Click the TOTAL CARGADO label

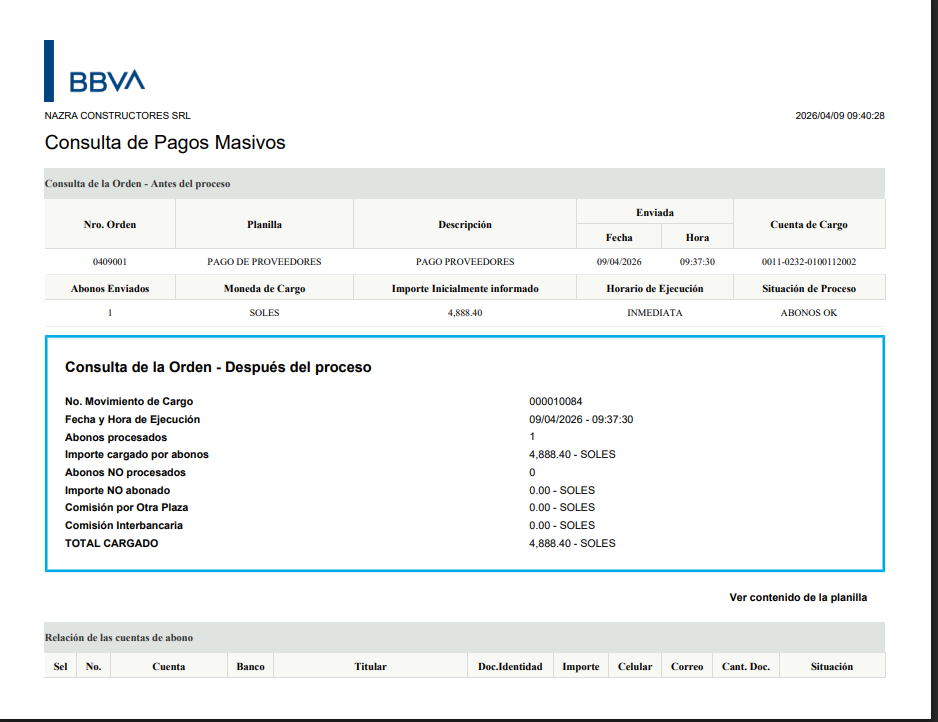pyautogui.click(x=111, y=543)
